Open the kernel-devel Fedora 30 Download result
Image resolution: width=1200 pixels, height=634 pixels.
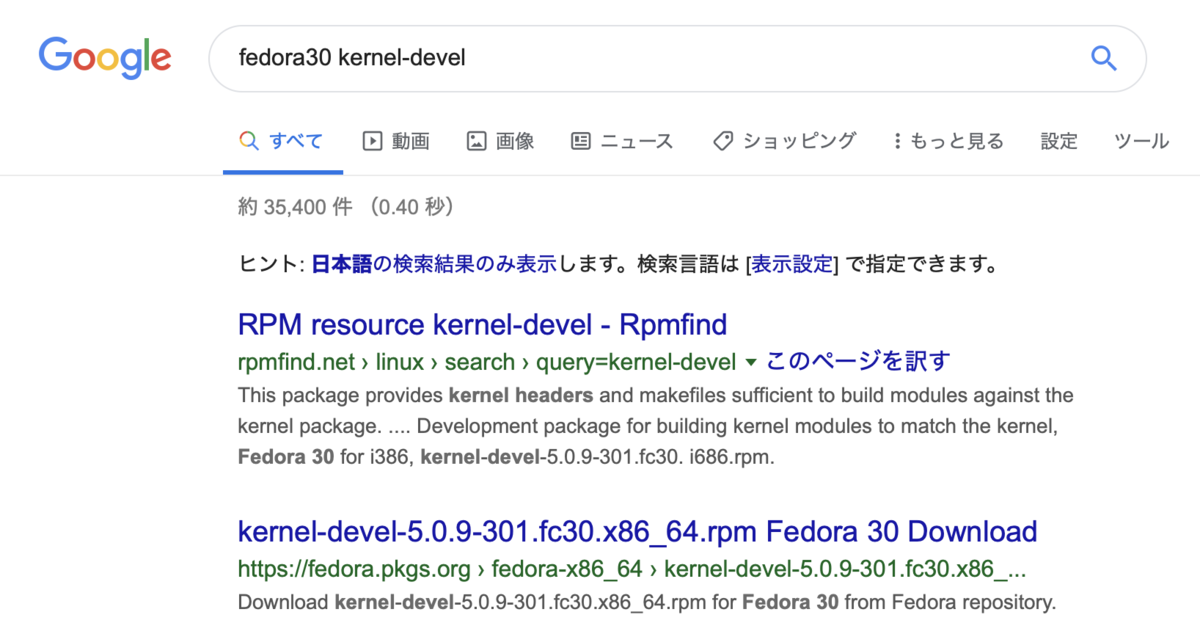pos(637,531)
